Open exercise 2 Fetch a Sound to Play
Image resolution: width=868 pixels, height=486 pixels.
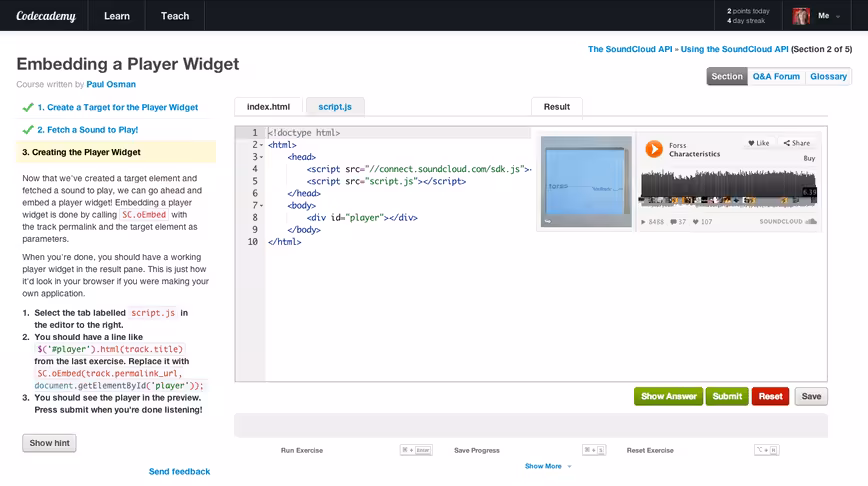87,130
